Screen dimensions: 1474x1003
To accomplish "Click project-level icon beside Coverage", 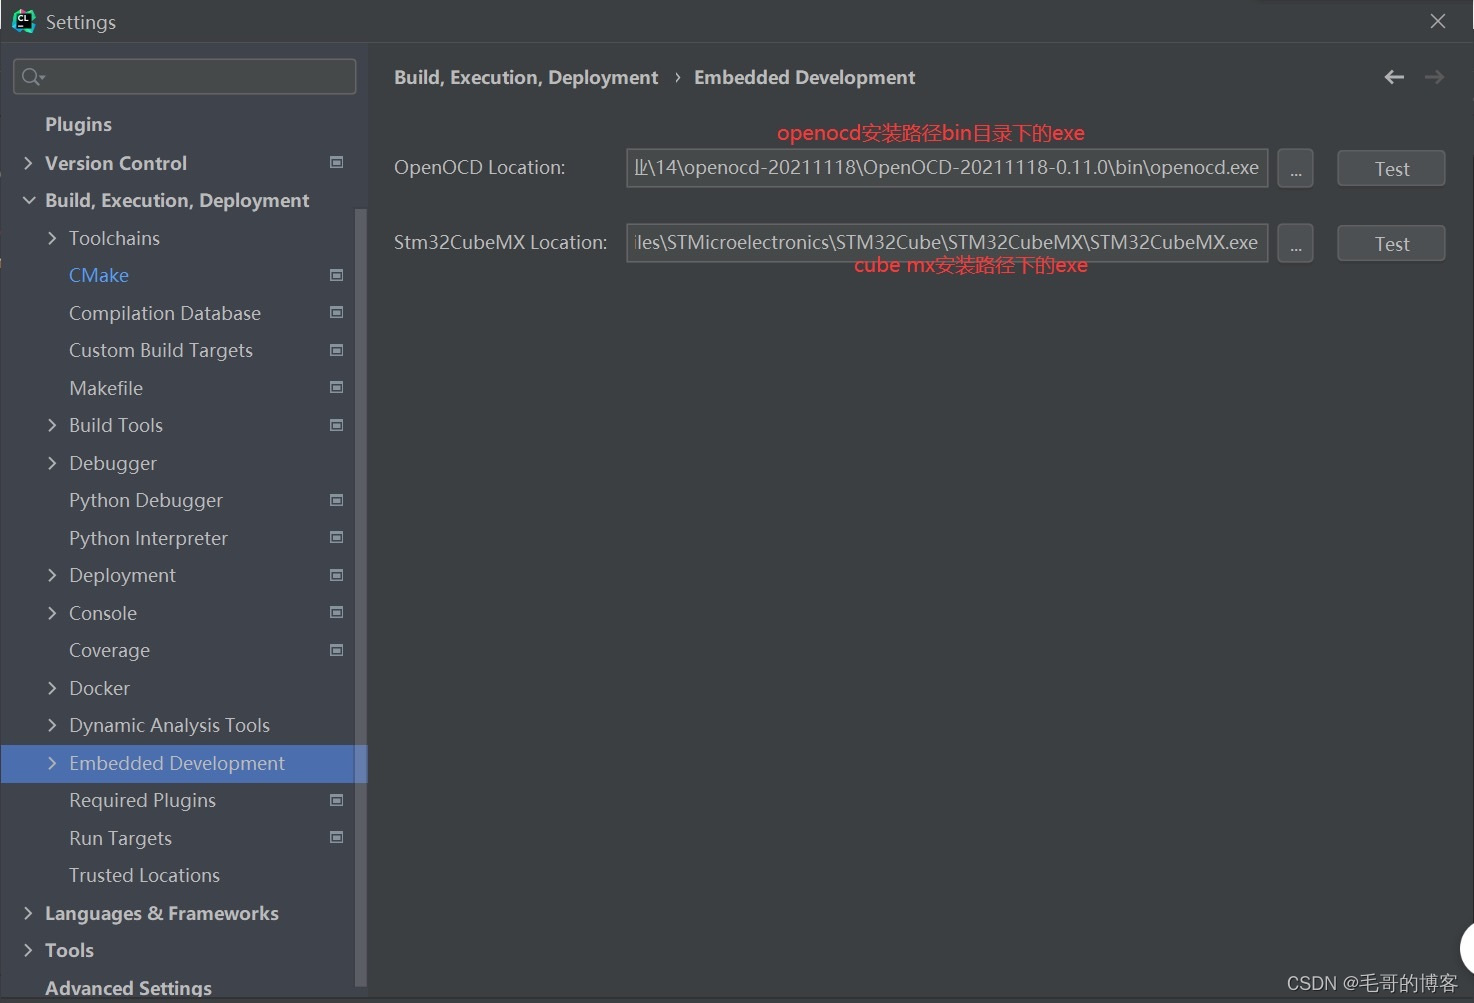I will pos(337,650).
